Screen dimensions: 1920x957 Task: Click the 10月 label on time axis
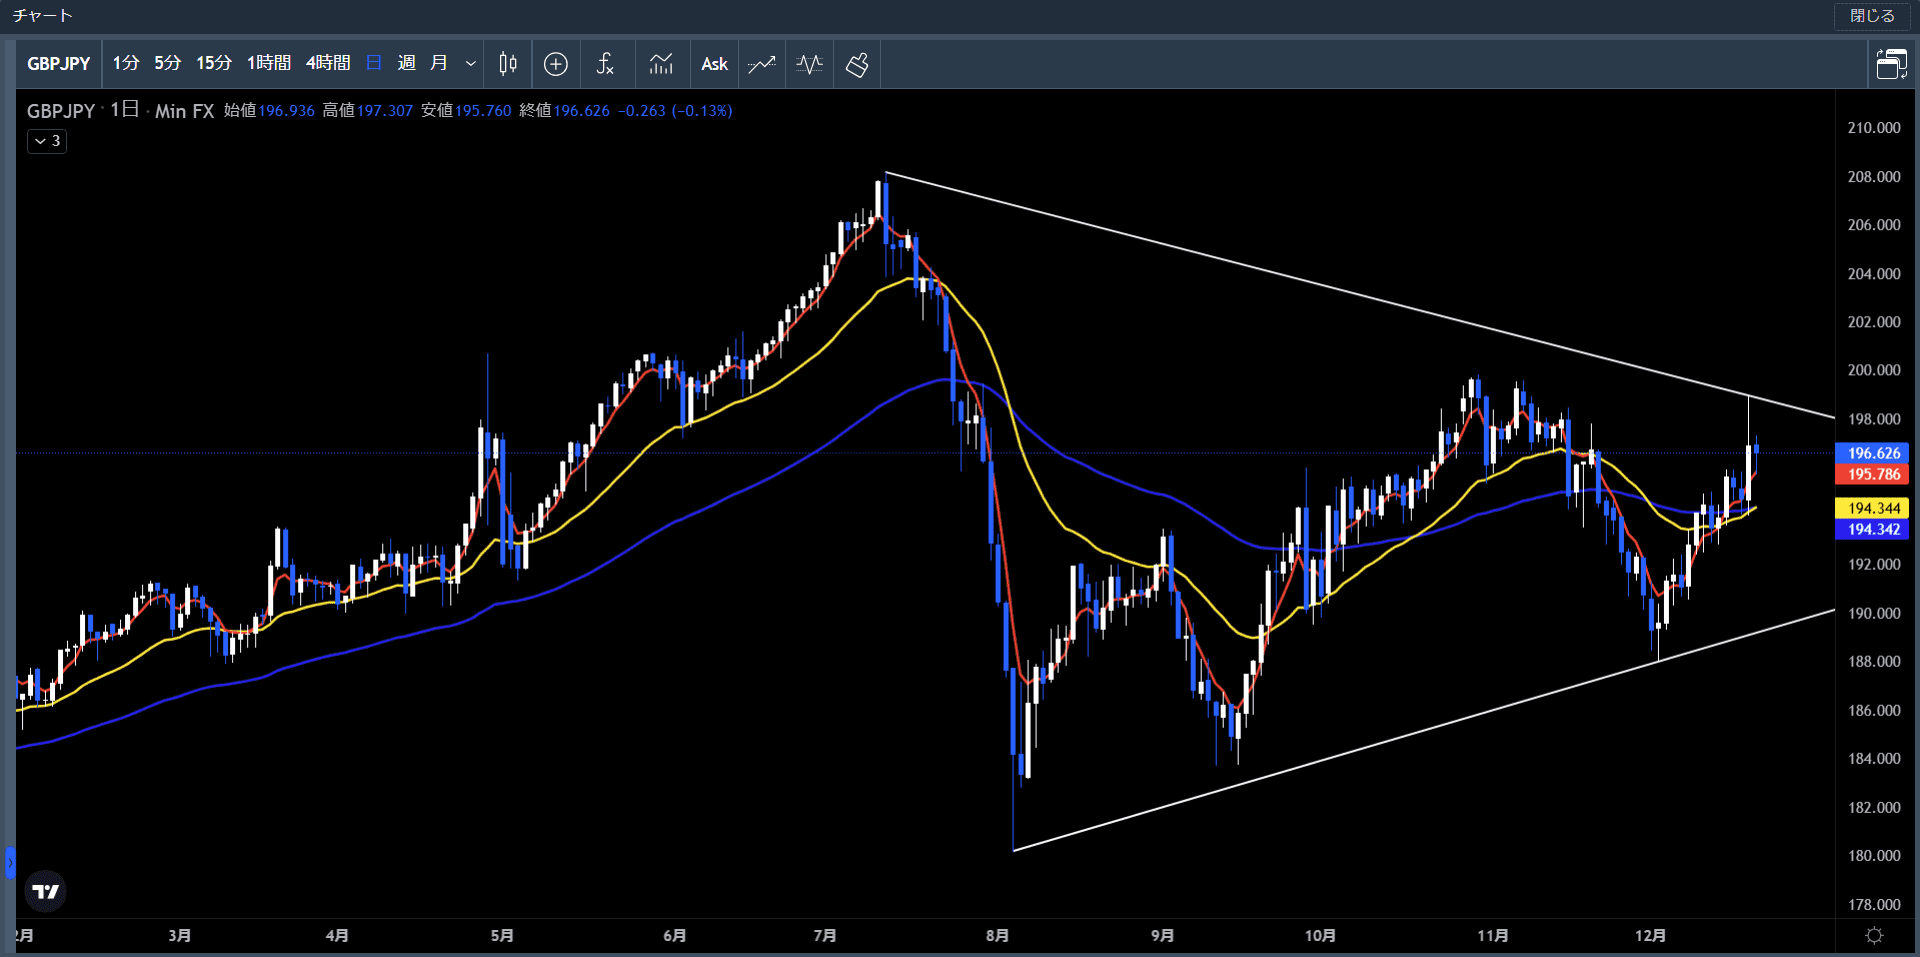click(1320, 936)
